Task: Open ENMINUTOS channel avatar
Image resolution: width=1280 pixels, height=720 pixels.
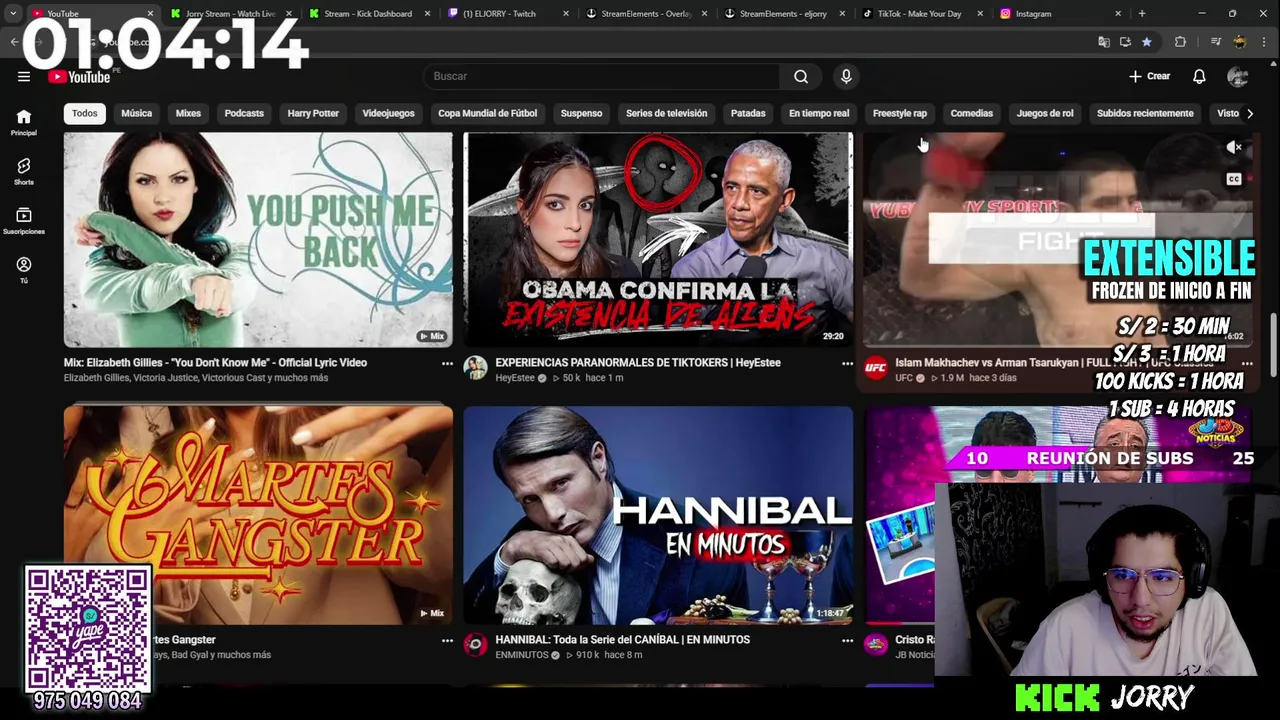Action: pos(475,645)
